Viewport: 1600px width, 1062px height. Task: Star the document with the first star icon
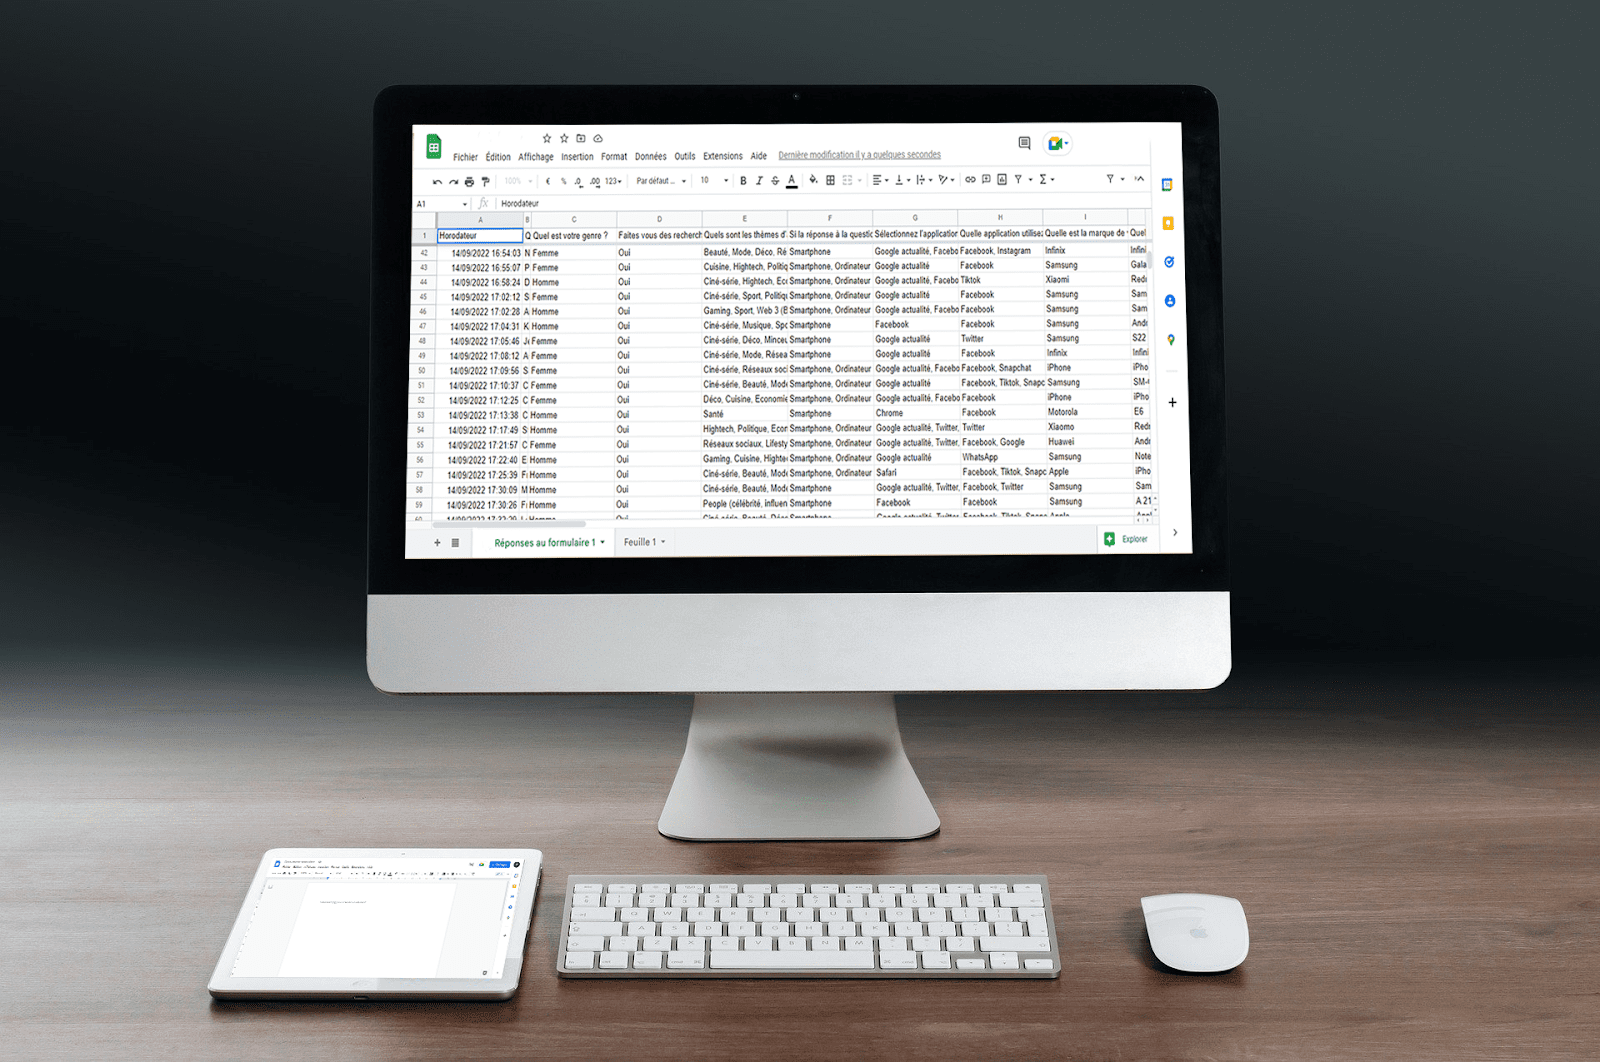tap(547, 138)
